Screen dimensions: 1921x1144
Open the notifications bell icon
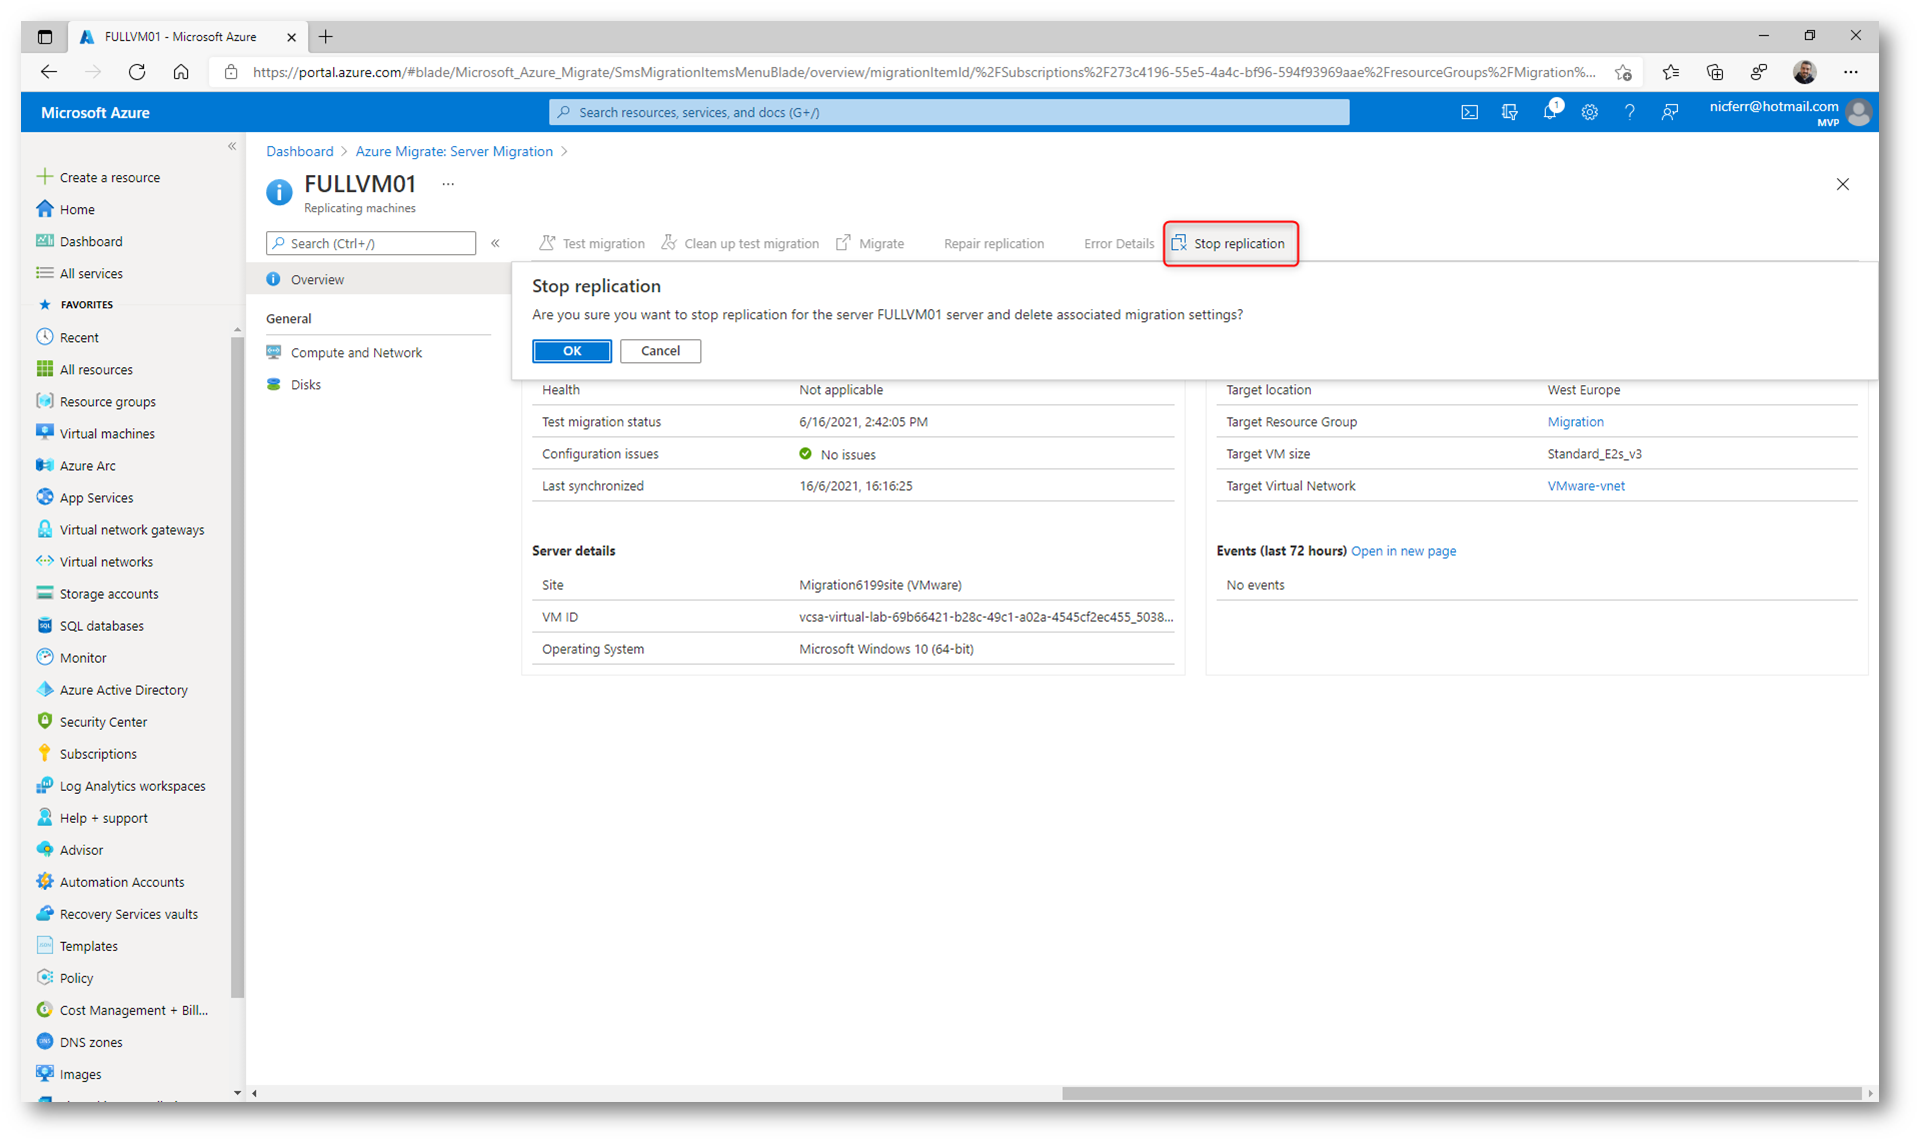pyautogui.click(x=1549, y=112)
